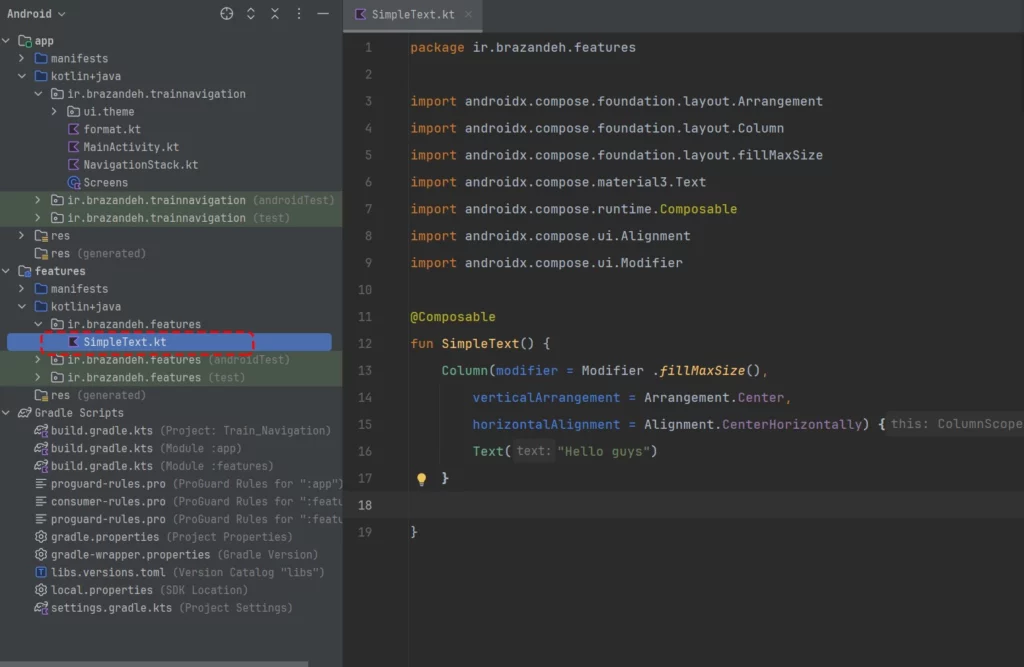Click the Collapse All icon in project panel
The image size is (1024, 667).
pos(275,14)
